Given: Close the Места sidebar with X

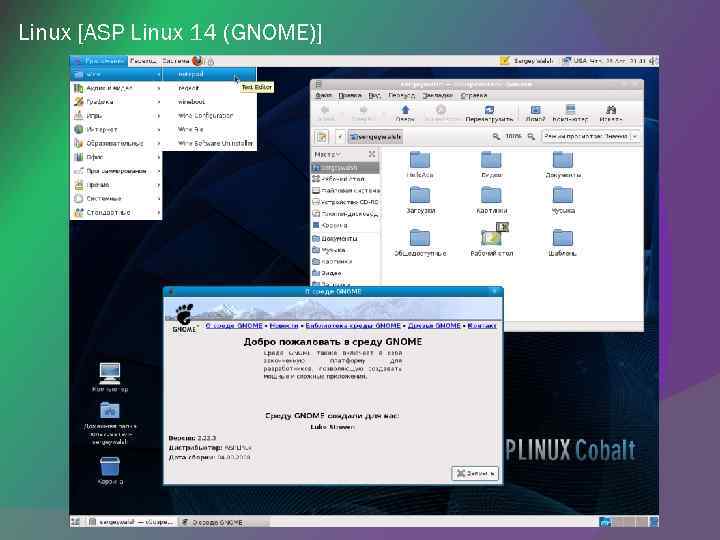Looking at the screenshot, I should (x=371, y=154).
